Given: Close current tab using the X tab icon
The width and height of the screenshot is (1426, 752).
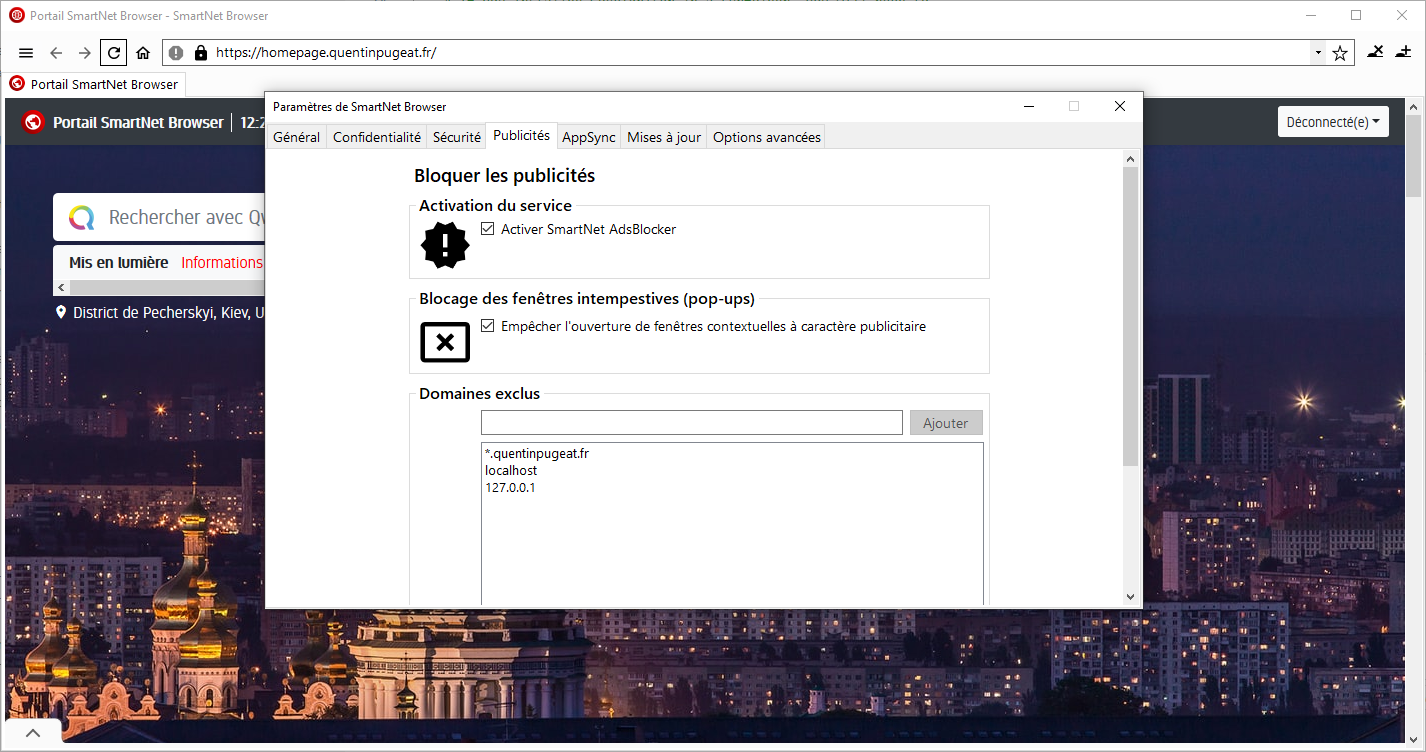Looking at the screenshot, I should pyautogui.click(x=1377, y=52).
